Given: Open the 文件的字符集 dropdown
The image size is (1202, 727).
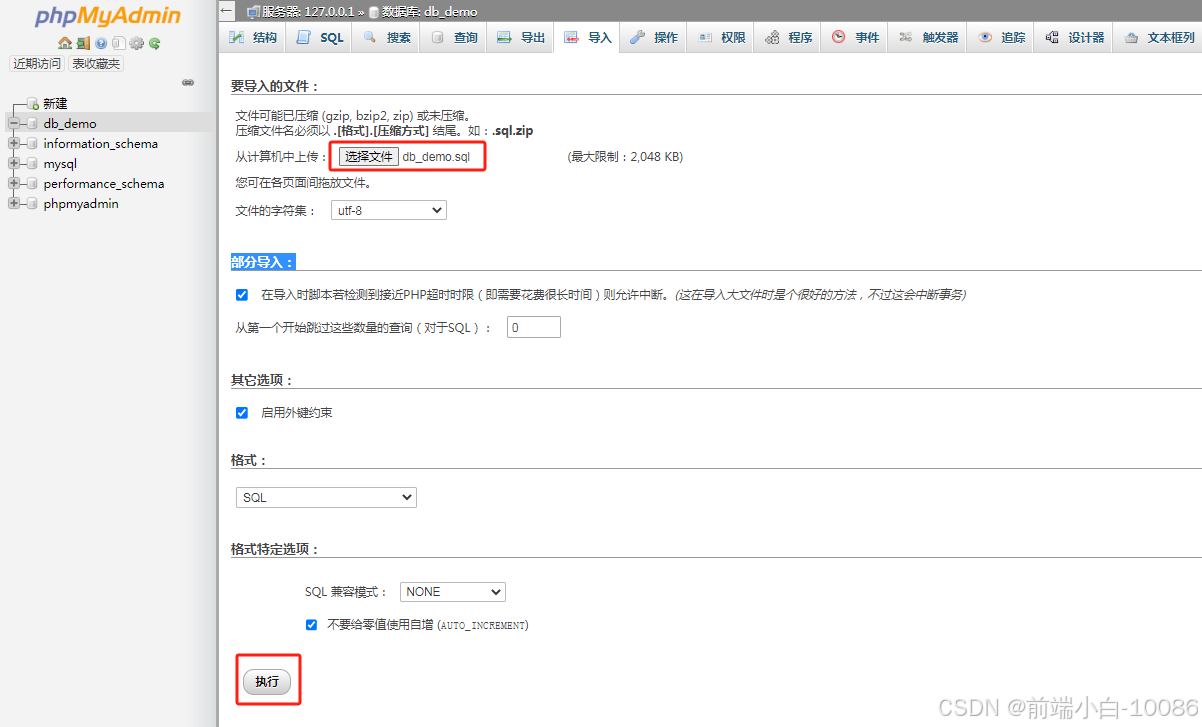Looking at the screenshot, I should 388,210.
